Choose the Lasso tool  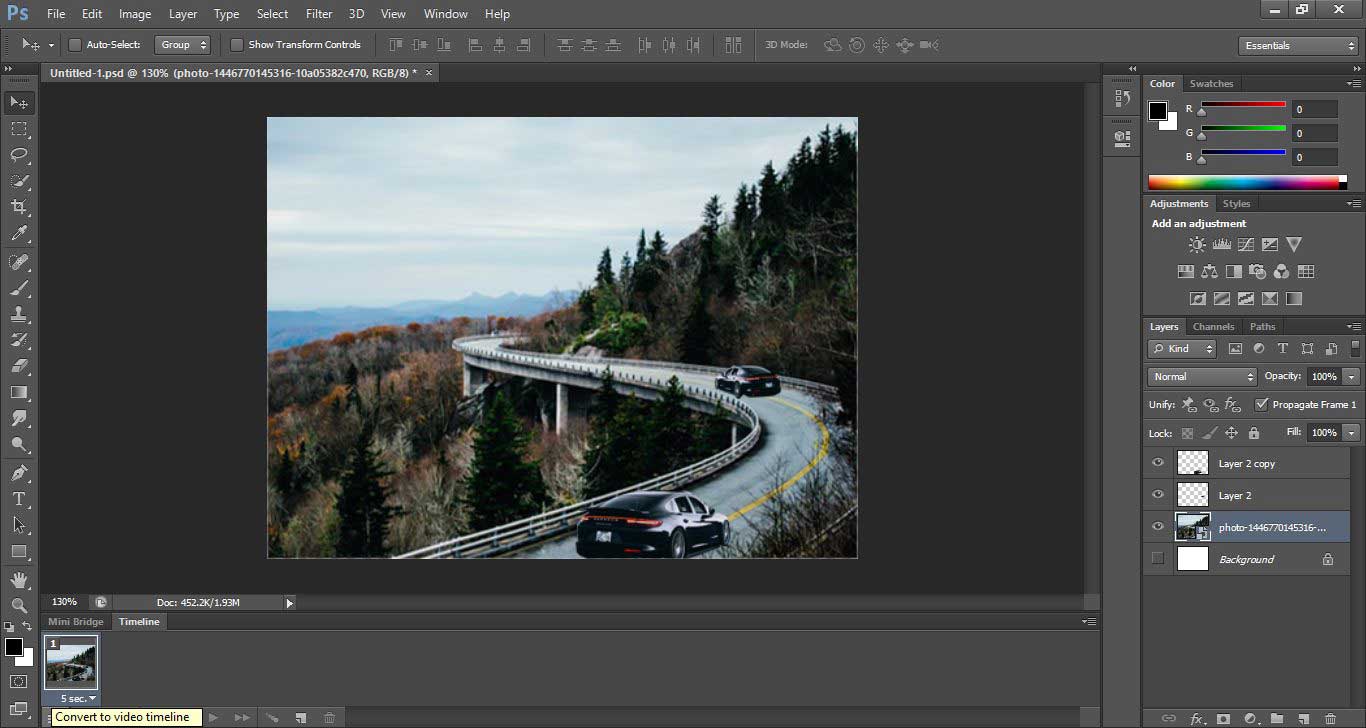(19, 155)
